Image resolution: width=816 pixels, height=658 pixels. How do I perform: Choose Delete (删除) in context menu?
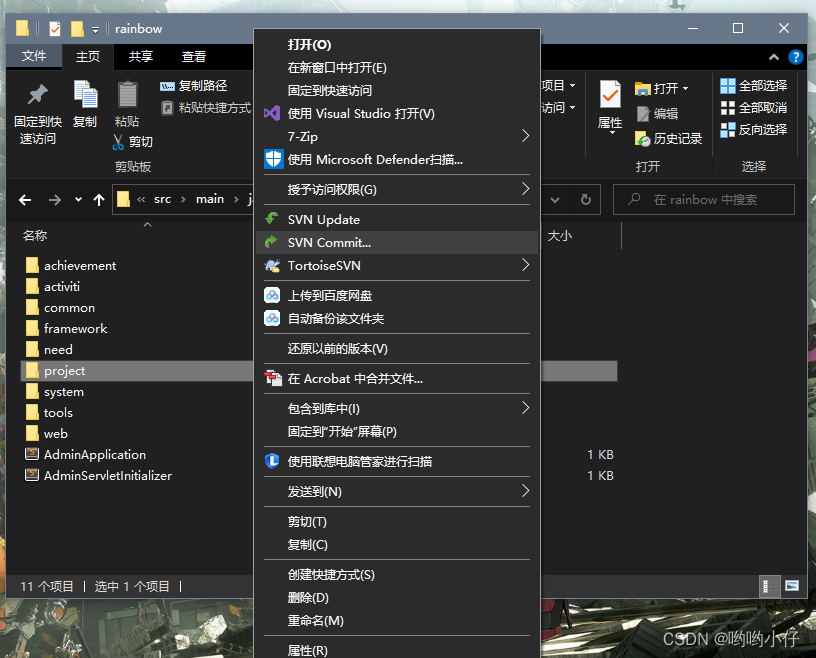pos(398,598)
